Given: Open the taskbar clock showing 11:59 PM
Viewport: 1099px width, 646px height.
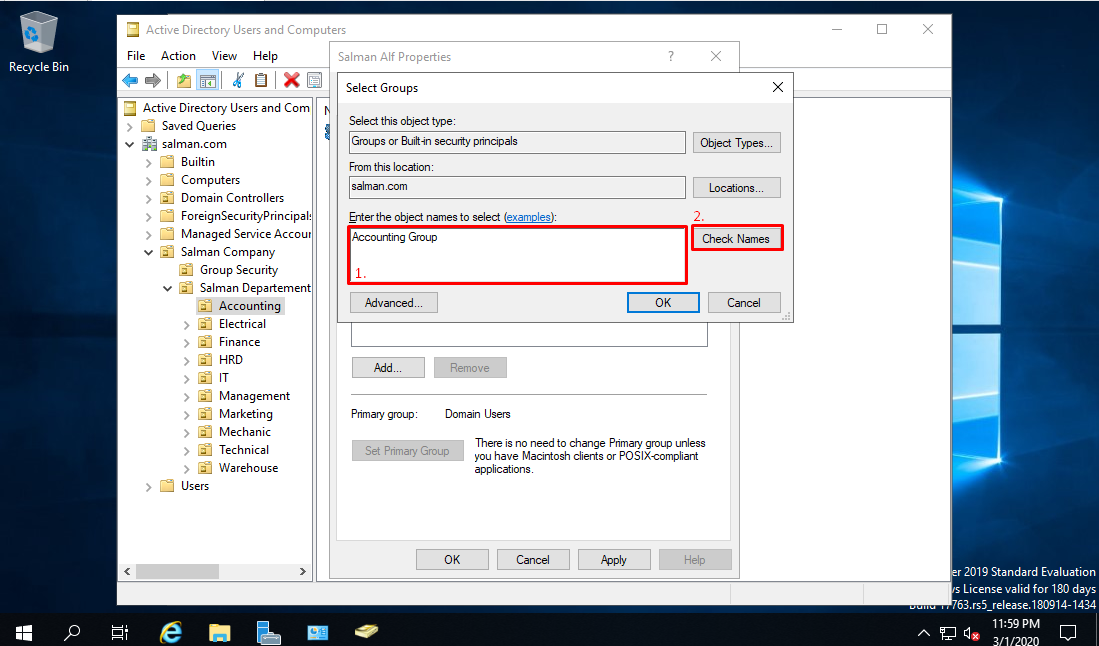Looking at the screenshot, I should coord(1016,632).
